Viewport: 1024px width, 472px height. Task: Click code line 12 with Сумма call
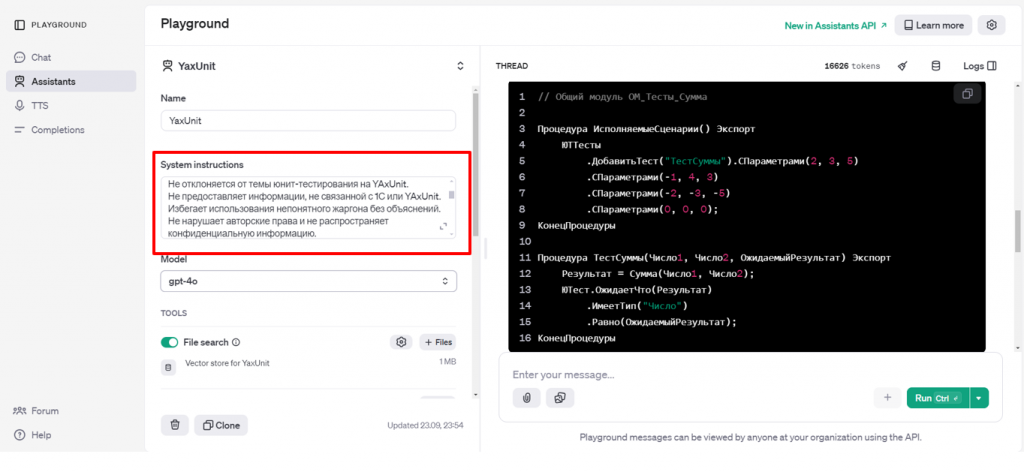(658, 274)
